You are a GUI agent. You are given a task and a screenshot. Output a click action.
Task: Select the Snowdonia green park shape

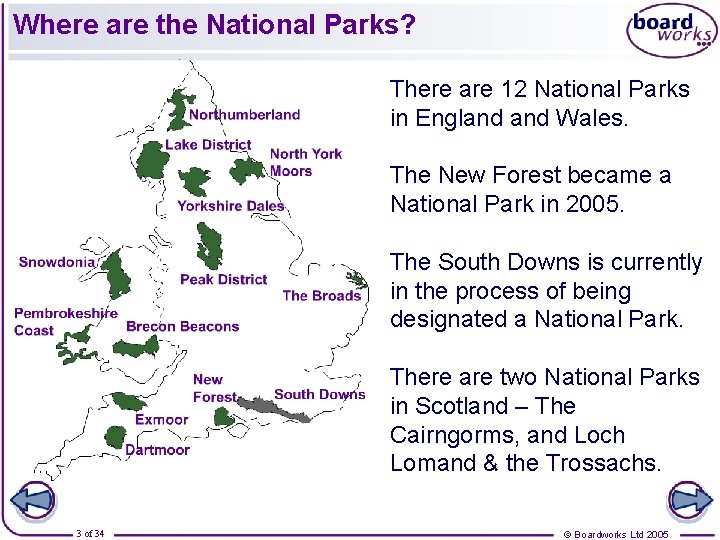point(117,275)
